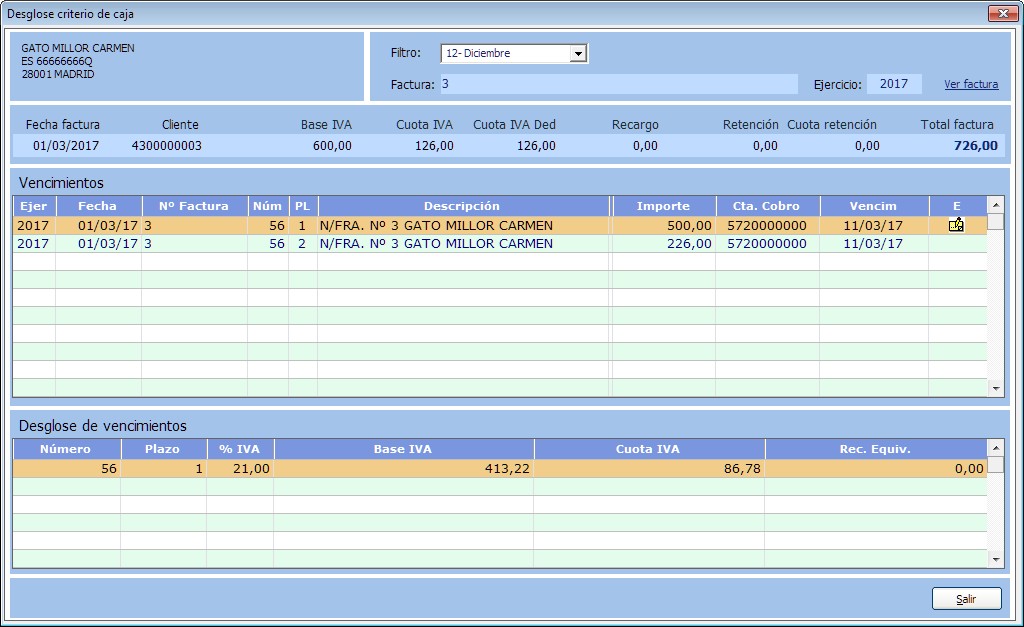Screen dimensions: 1024x627
Task: Click the Descripción column header
Action: (x=464, y=206)
